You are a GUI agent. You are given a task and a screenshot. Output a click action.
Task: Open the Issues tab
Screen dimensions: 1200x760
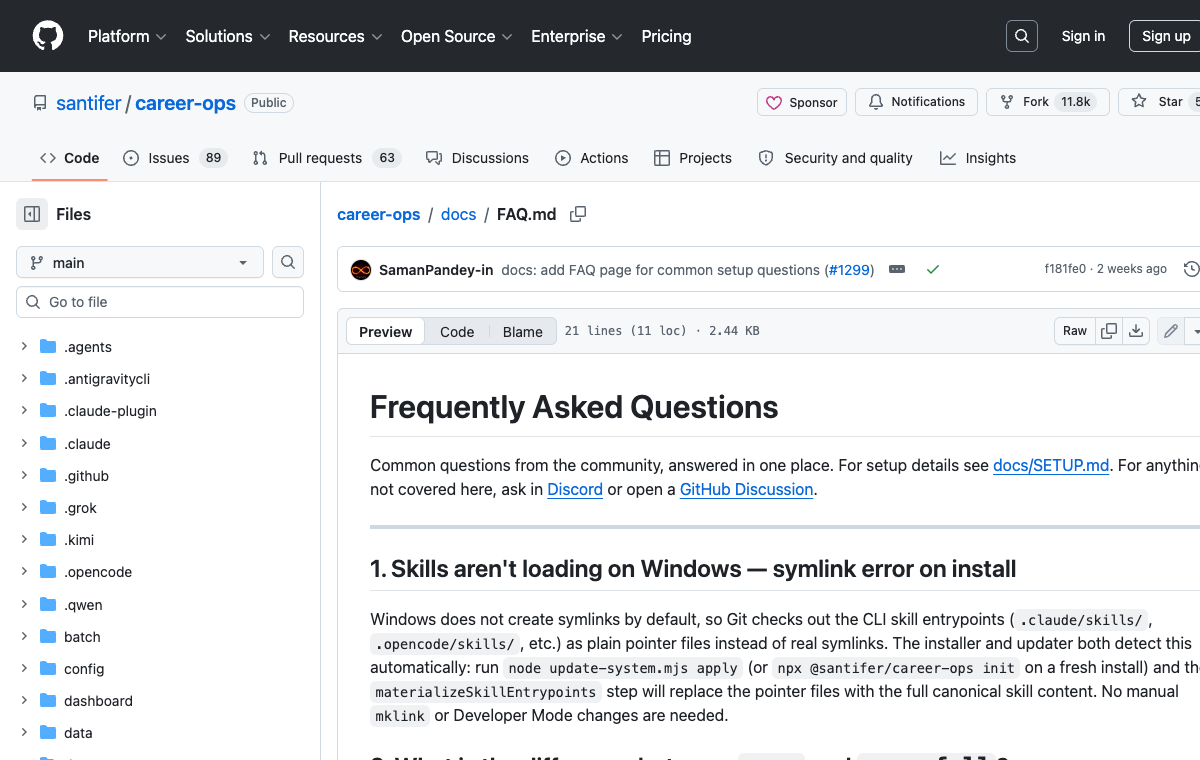[175, 158]
